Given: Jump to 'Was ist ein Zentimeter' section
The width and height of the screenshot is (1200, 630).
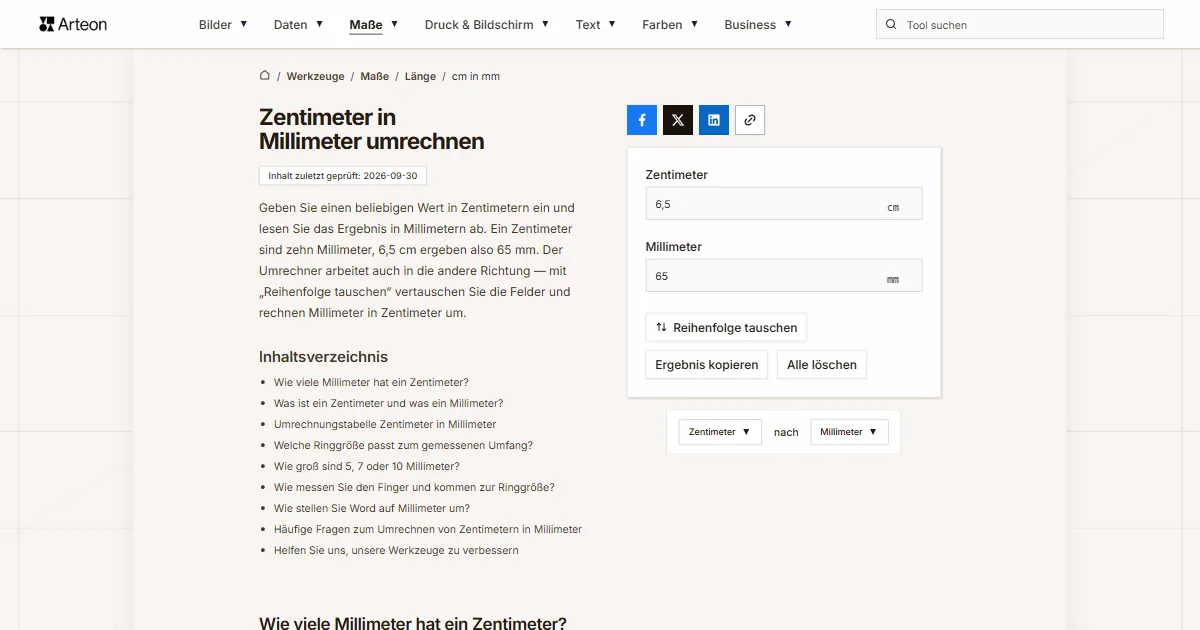Looking at the screenshot, I should click(x=388, y=403).
